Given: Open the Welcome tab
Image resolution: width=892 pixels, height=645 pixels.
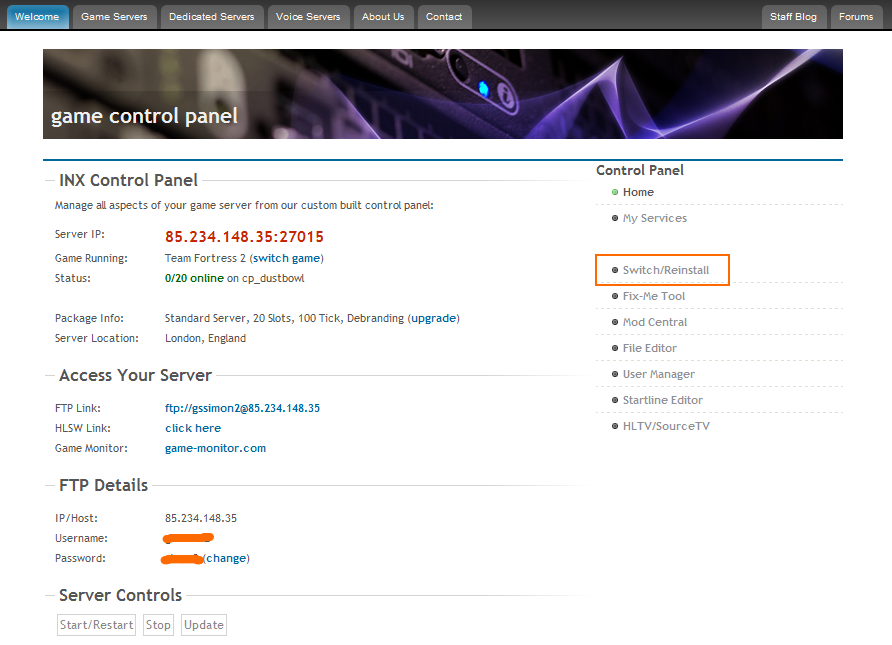Looking at the screenshot, I should (38, 17).
